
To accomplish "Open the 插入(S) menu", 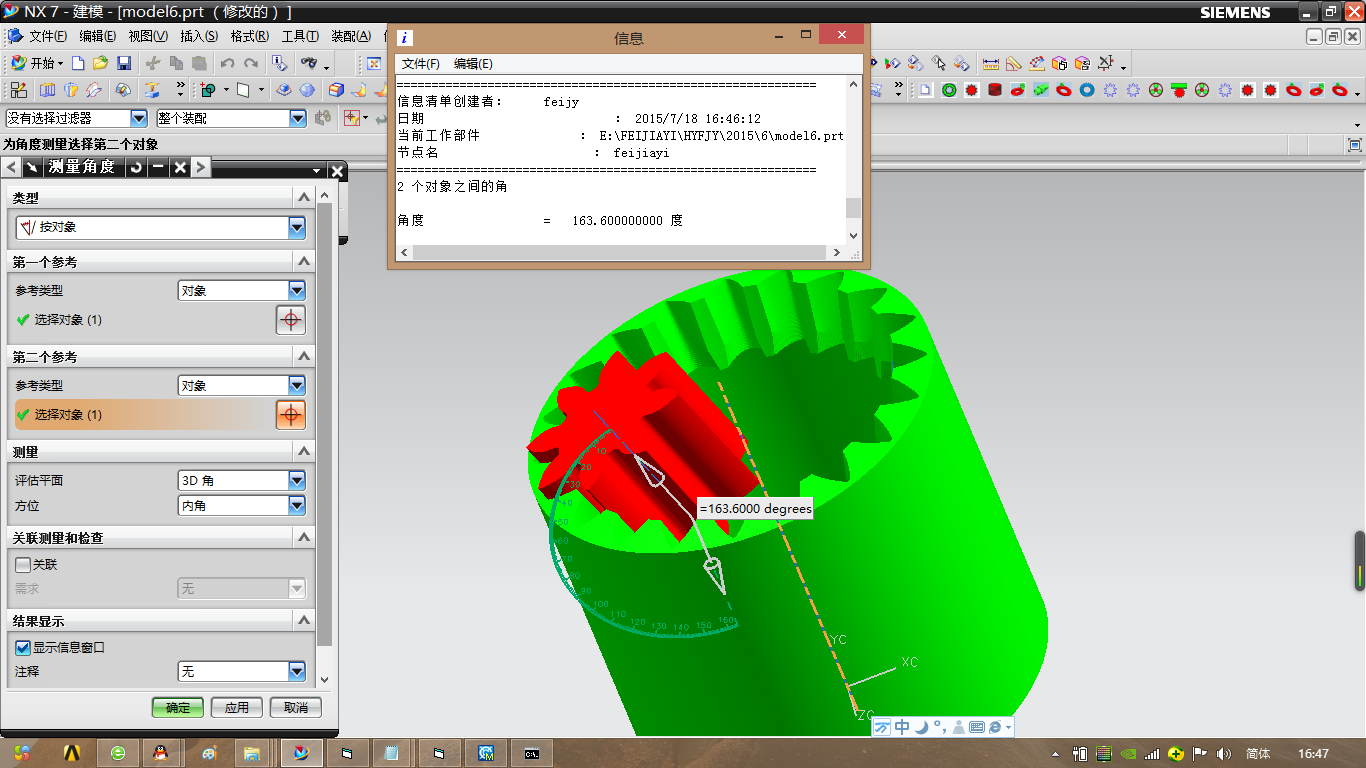I will pyautogui.click(x=199, y=36).
